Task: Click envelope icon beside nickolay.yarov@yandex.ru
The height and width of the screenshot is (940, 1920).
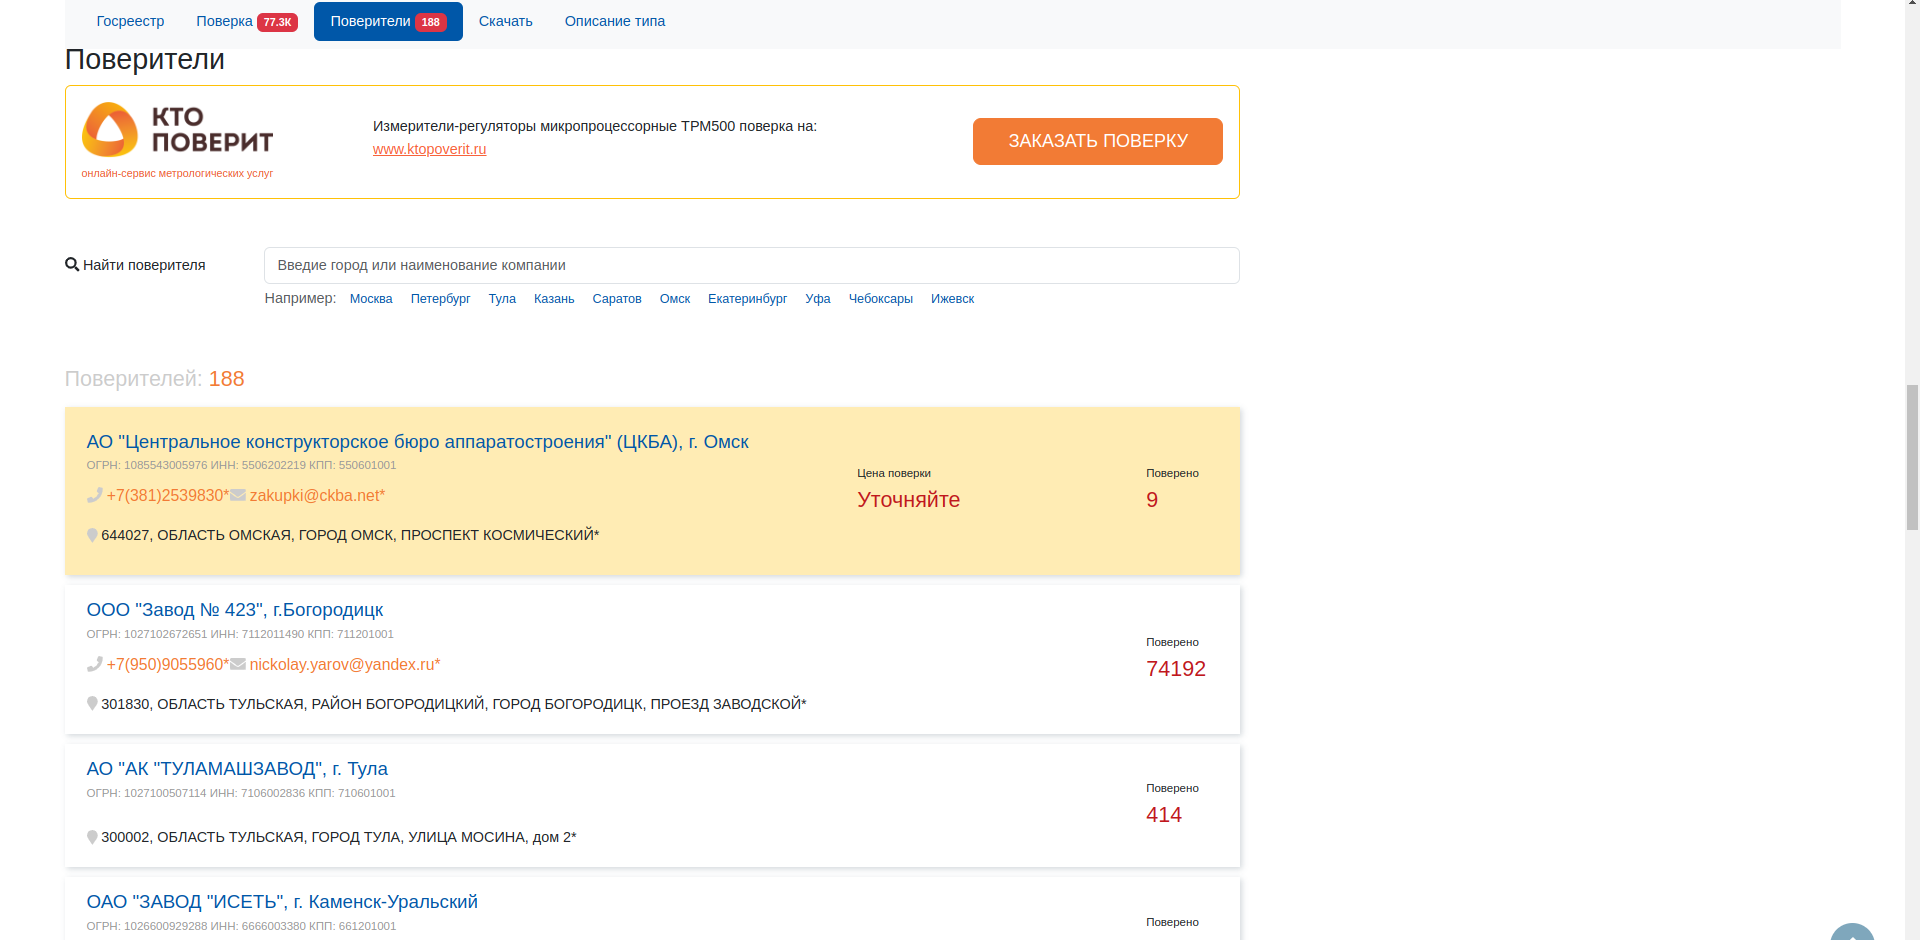Action: [x=238, y=665]
